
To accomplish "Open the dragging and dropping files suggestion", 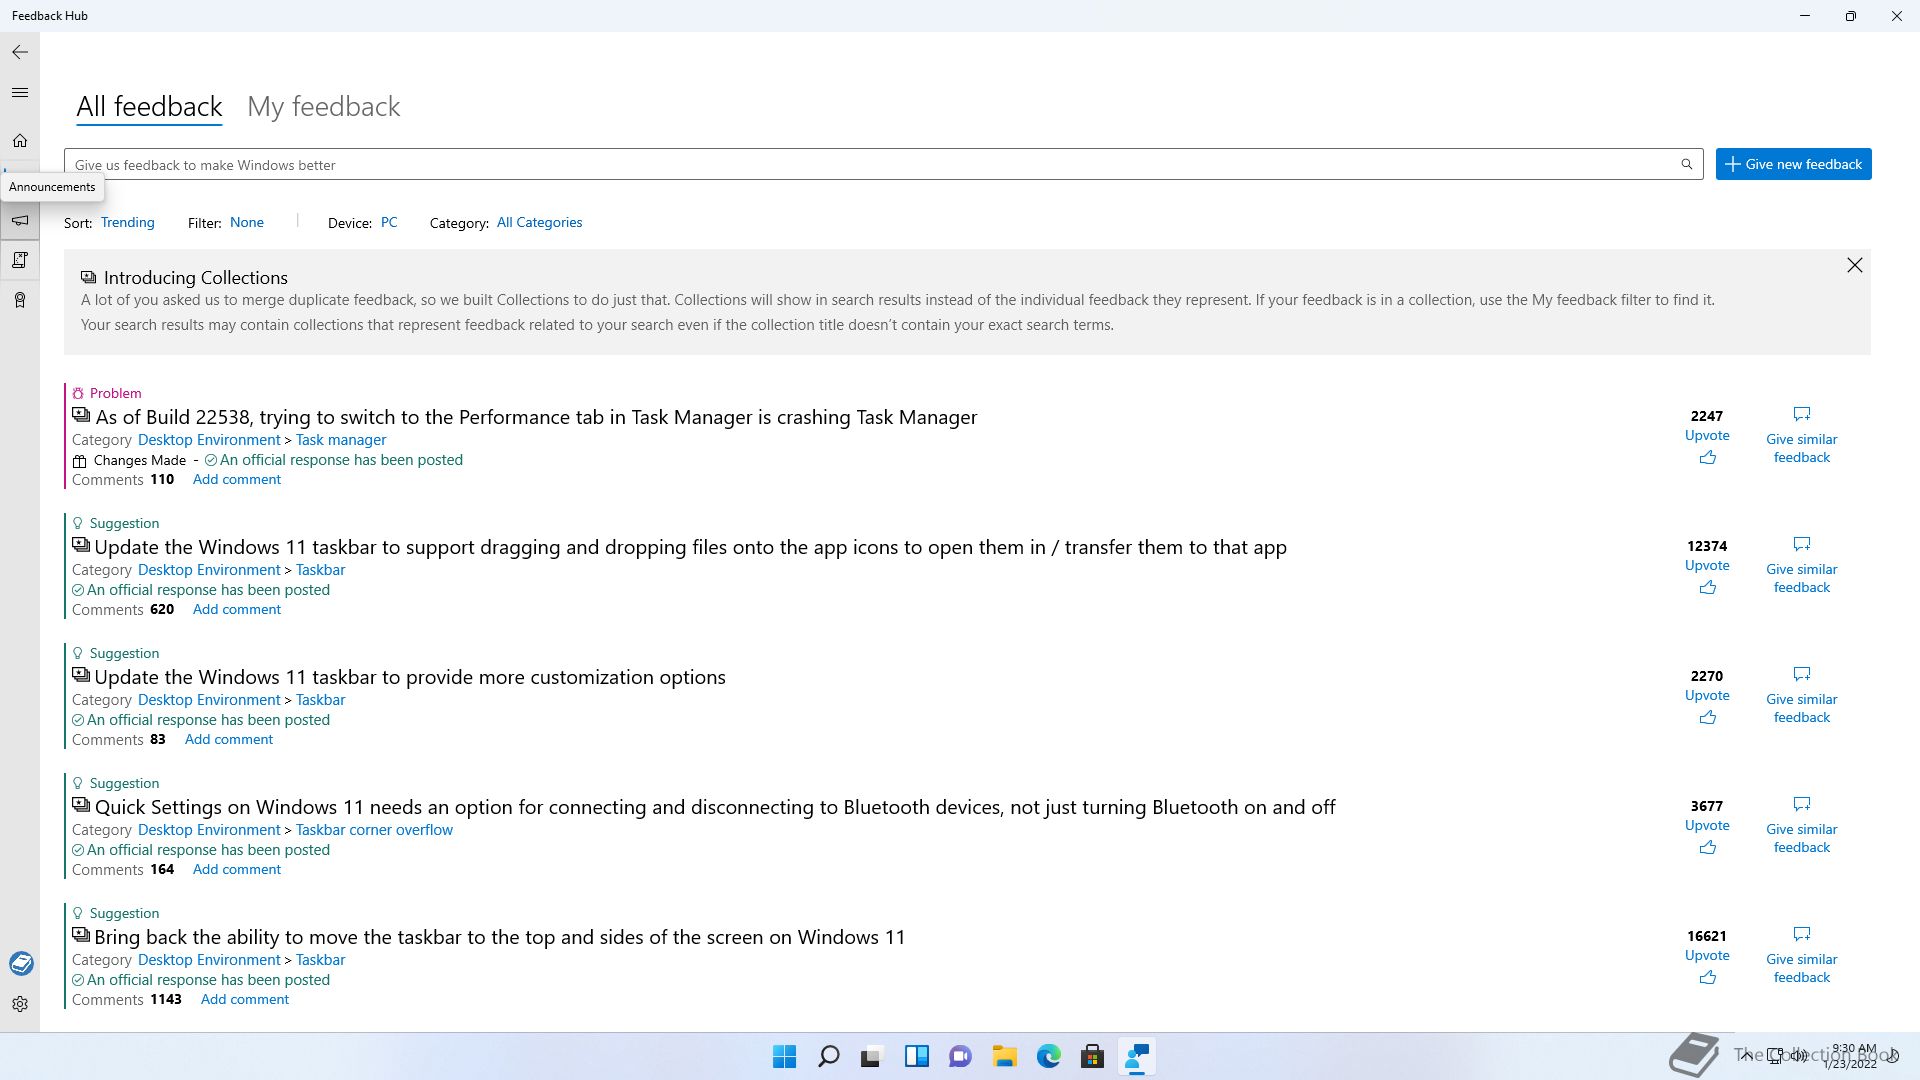I will click(690, 547).
